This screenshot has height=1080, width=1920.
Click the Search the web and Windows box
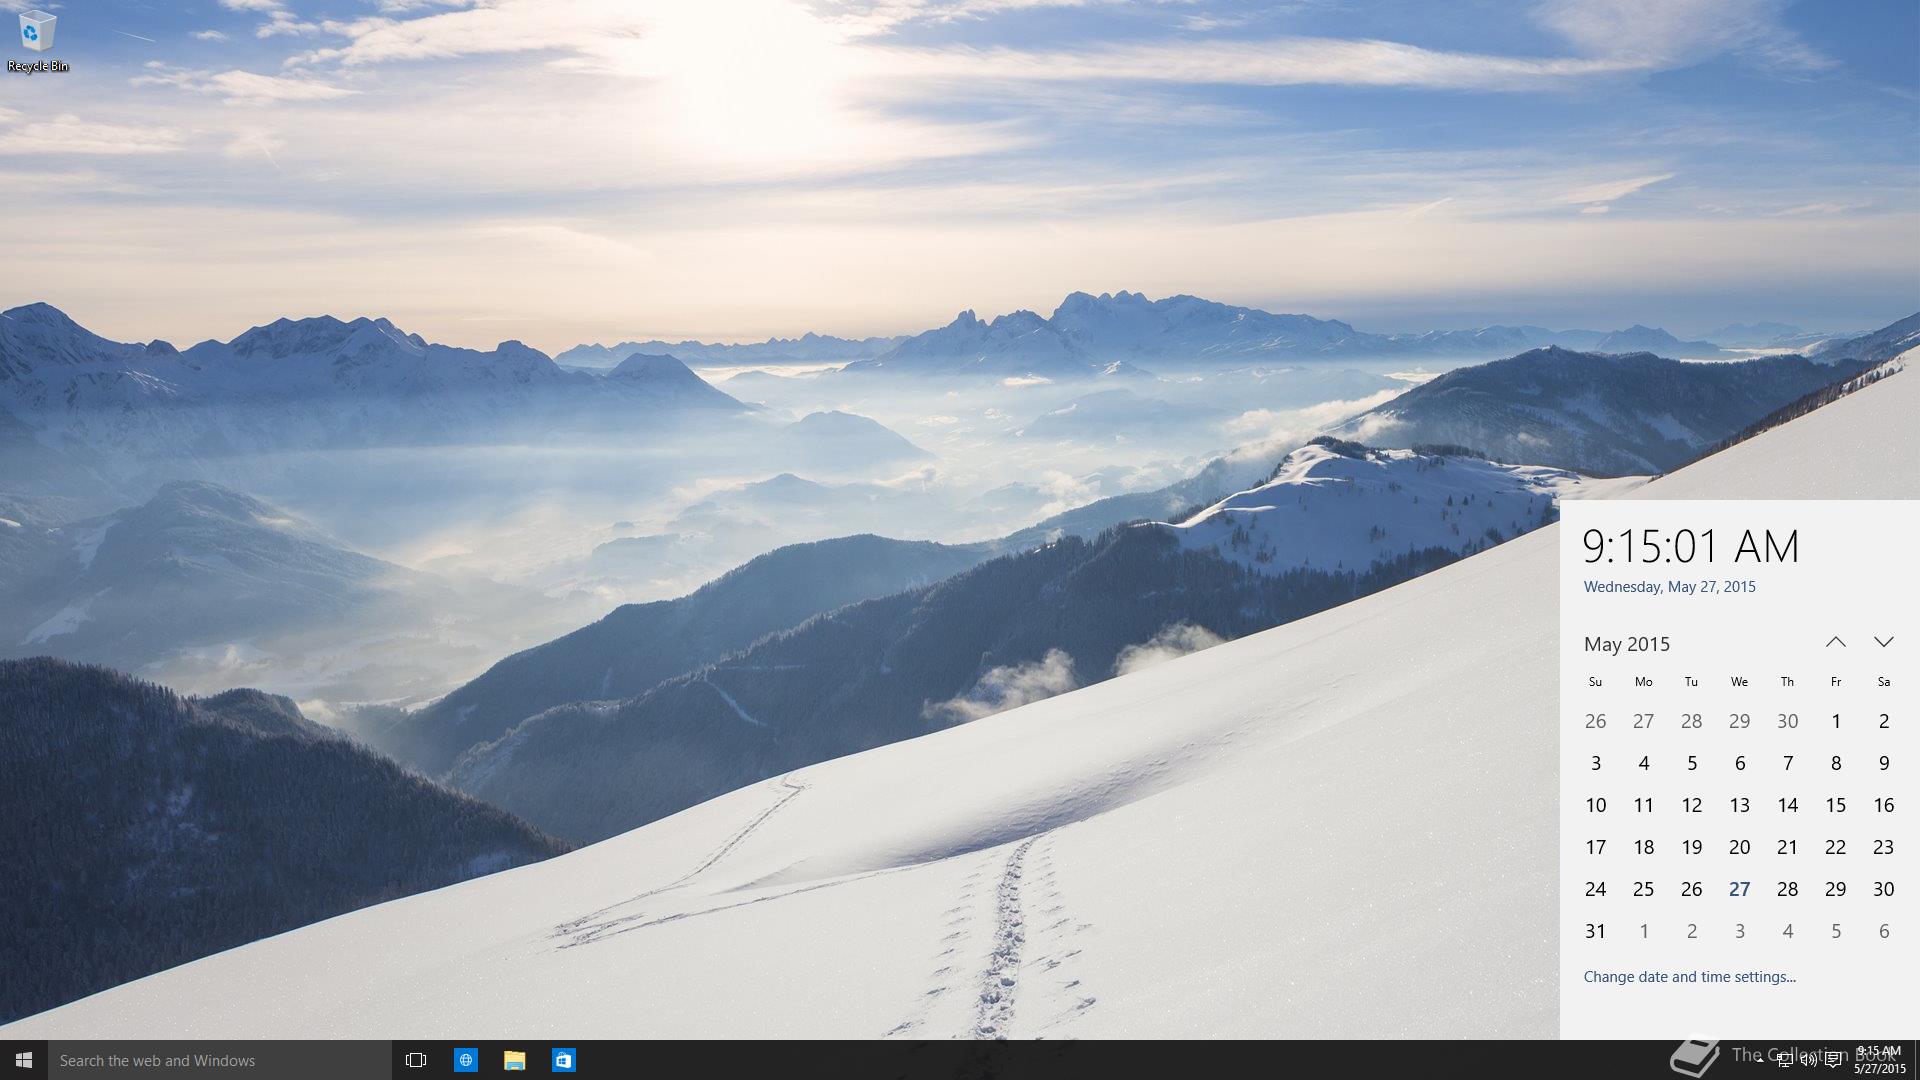(220, 1060)
